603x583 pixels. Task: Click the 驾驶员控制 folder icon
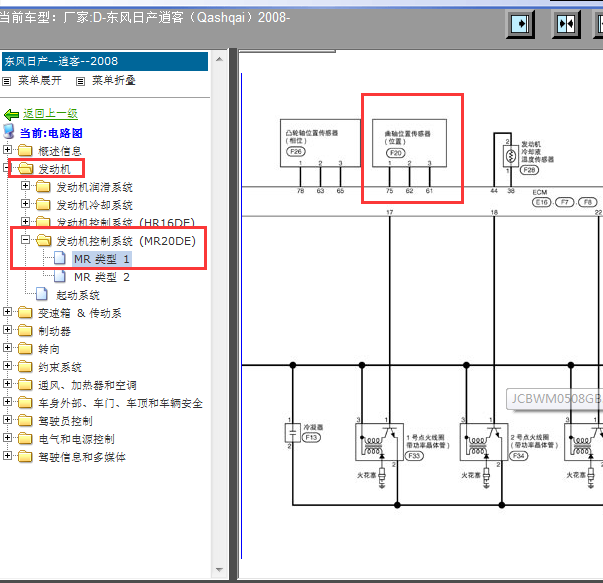point(25,420)
